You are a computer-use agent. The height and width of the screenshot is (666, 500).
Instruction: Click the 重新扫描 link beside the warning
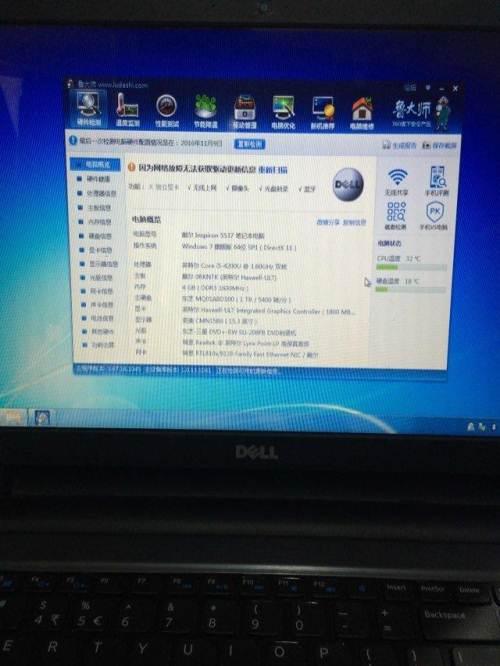coord(273,170)
